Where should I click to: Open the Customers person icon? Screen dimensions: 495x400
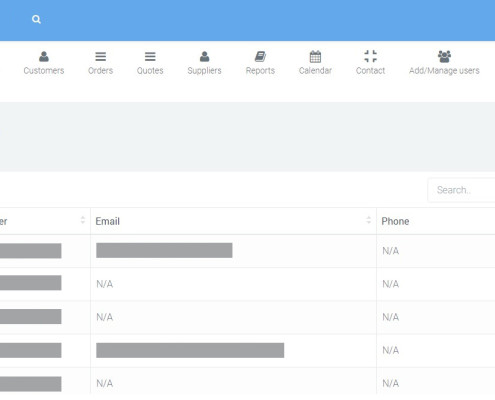[x=44, y=57]
